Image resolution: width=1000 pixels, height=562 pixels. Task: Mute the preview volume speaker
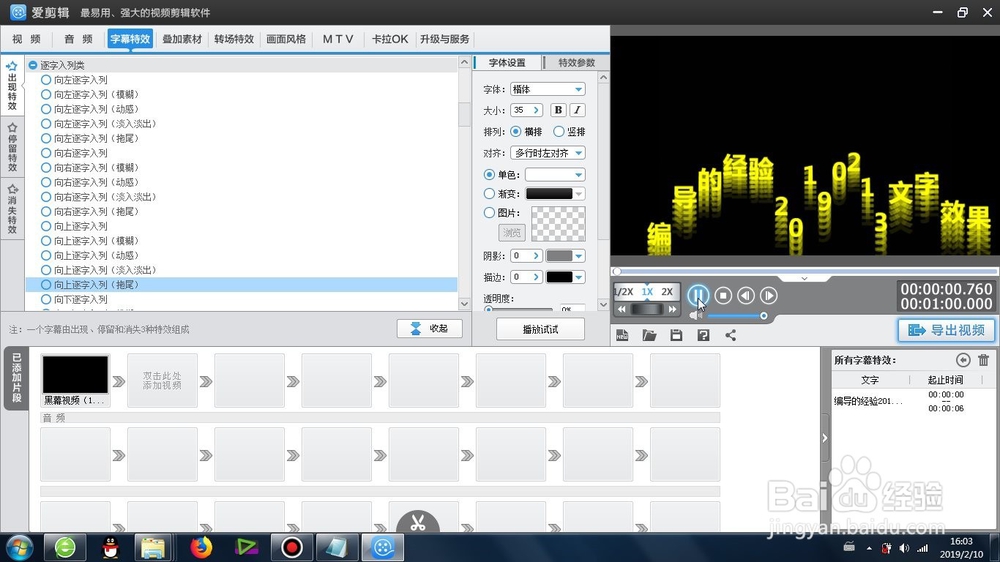[695, 315]
